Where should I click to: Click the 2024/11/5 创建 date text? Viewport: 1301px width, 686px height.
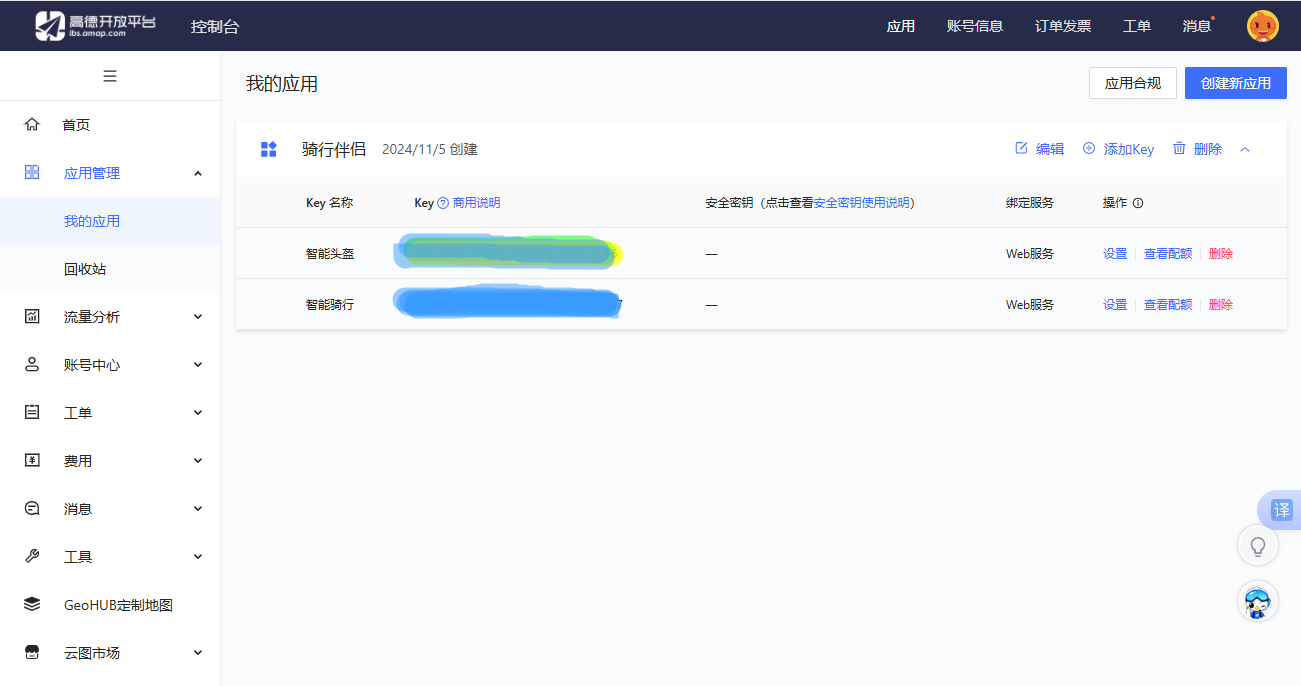430,149
